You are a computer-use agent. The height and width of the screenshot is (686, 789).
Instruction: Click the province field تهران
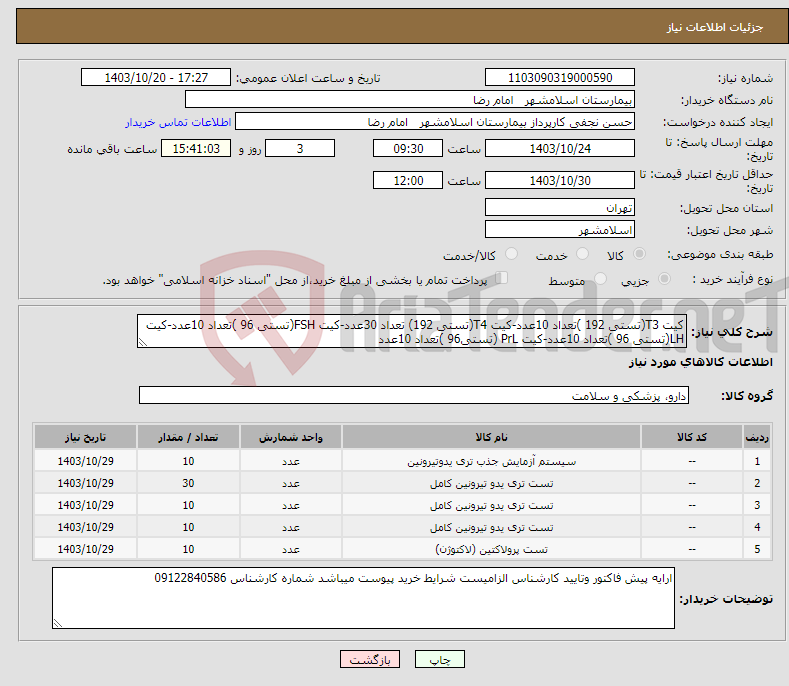pos(560,207)
